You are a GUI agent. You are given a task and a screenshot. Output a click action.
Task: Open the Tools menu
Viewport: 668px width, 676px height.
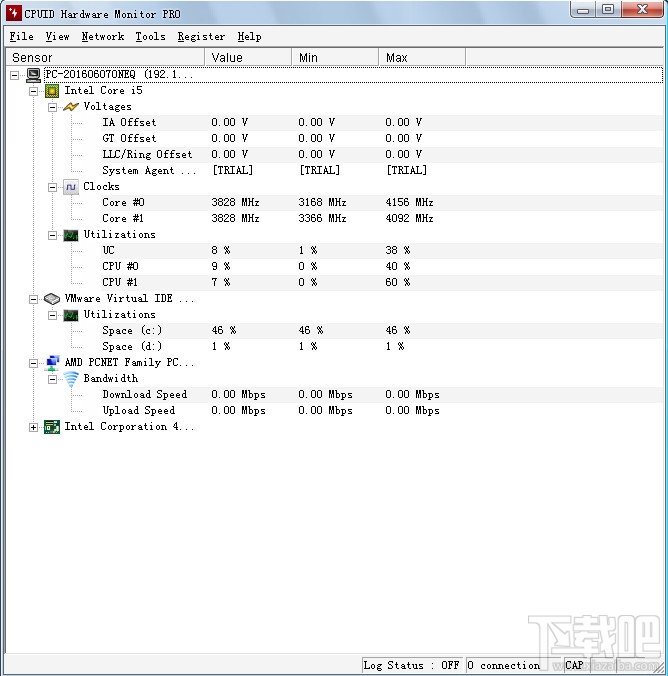coord(150,37)
